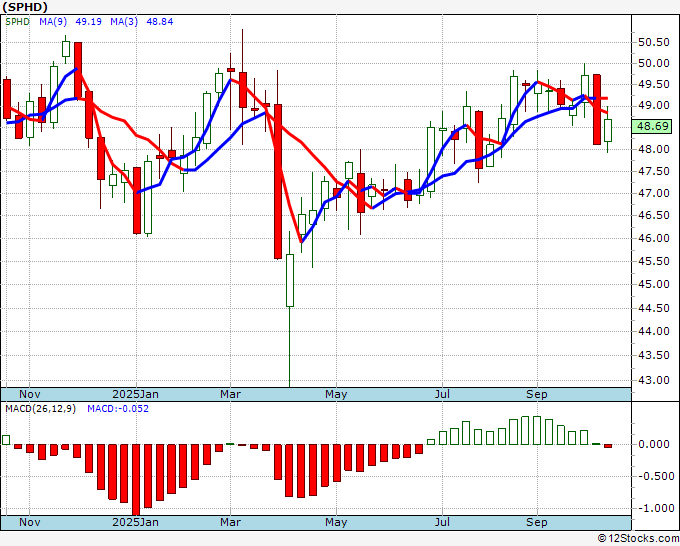Click the 49.50 price axis label

pyautogui.click(x=654, y=84)
